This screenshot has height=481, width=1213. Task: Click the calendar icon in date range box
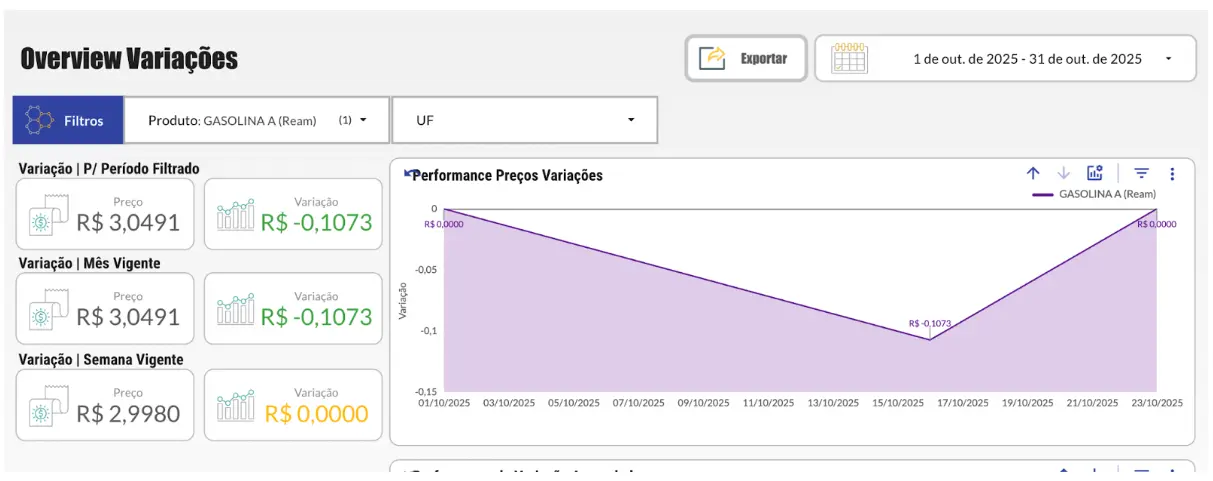point(849,58)
